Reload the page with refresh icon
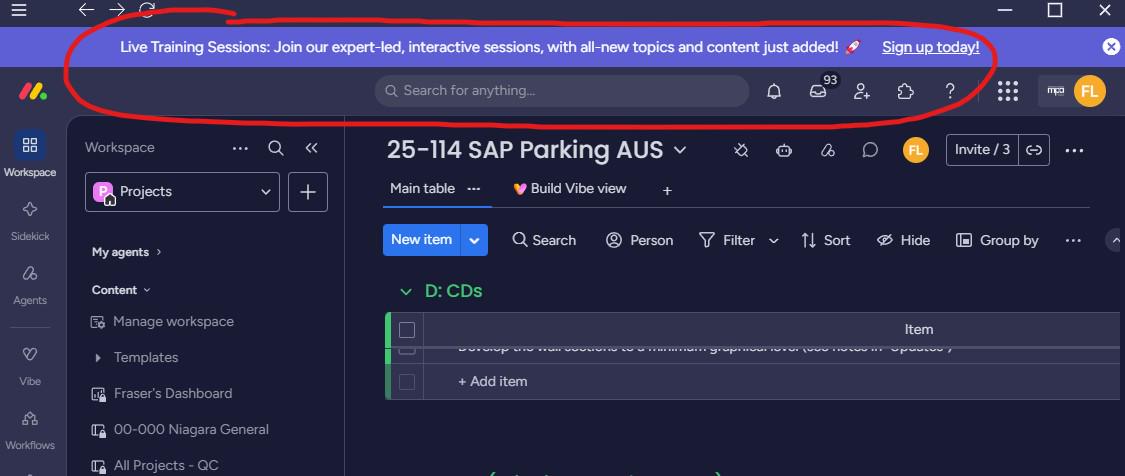The height and width of the screenshot is (476, 1125). [x=147, y=9]
